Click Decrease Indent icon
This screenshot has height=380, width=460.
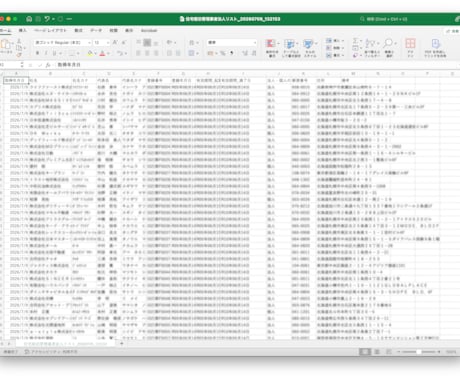tap(169, 53)
